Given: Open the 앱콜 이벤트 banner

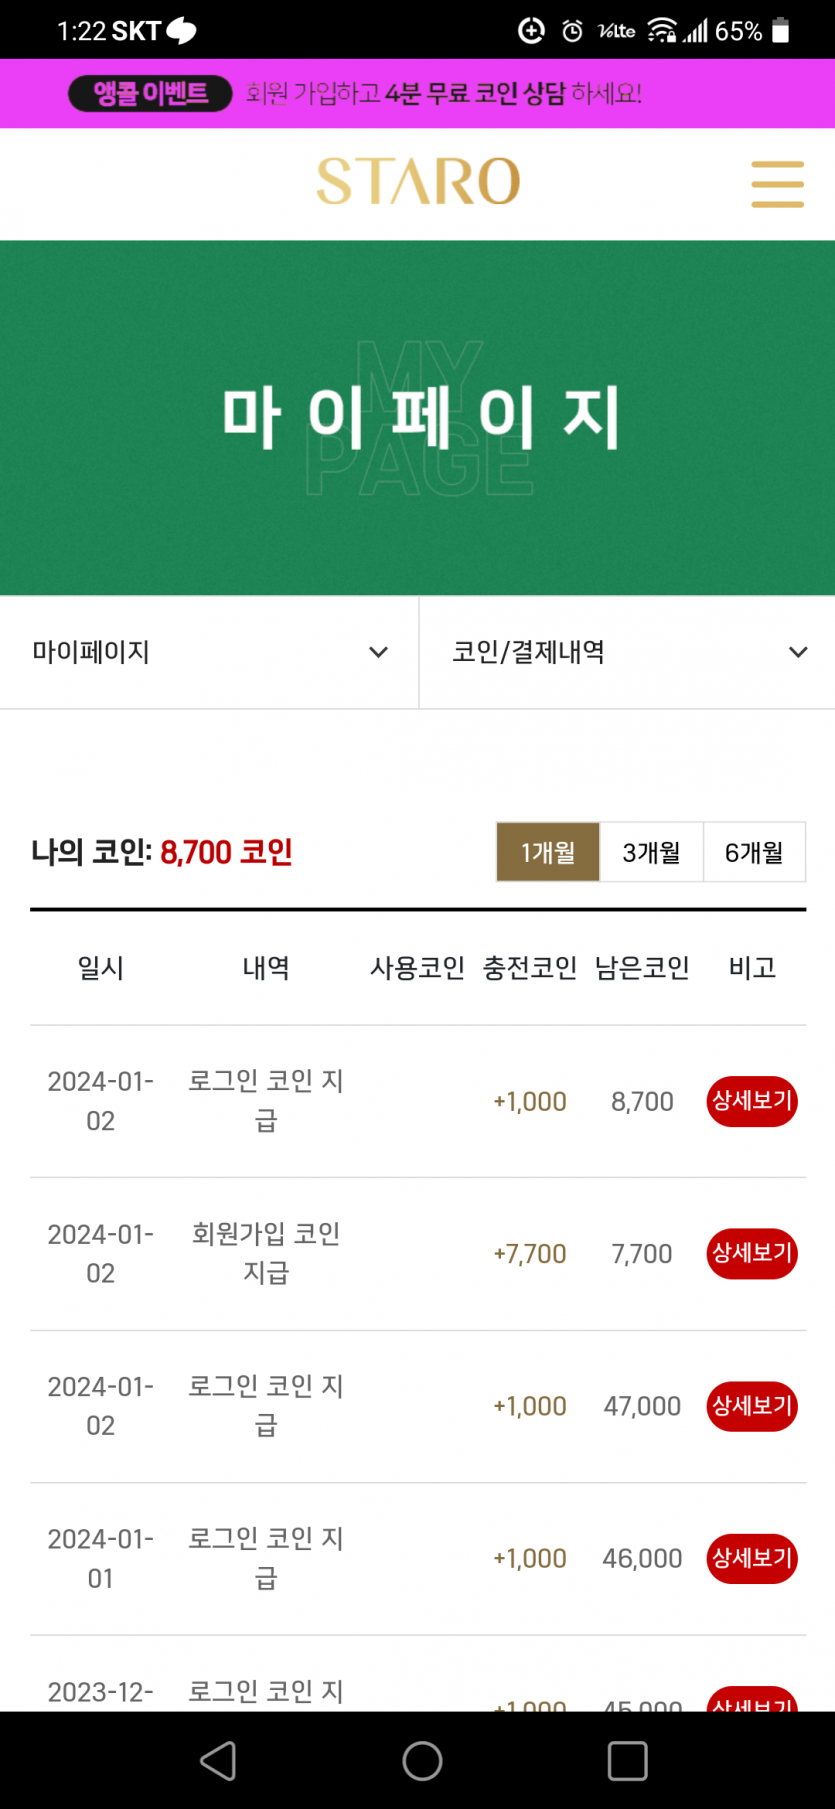Looking at the screenshot, I should (417, 93).
